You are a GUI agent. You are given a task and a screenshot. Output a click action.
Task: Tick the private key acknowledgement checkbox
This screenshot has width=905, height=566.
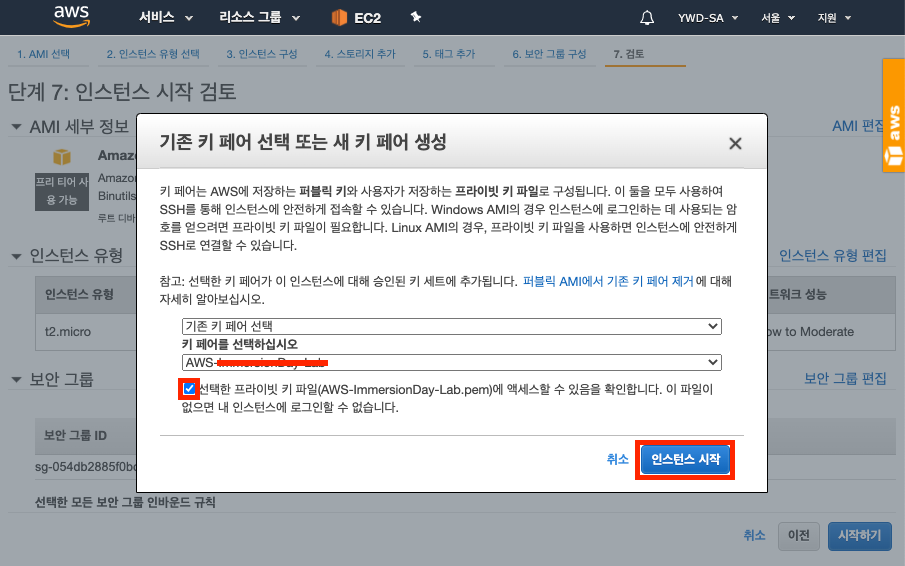pos(189,389)
